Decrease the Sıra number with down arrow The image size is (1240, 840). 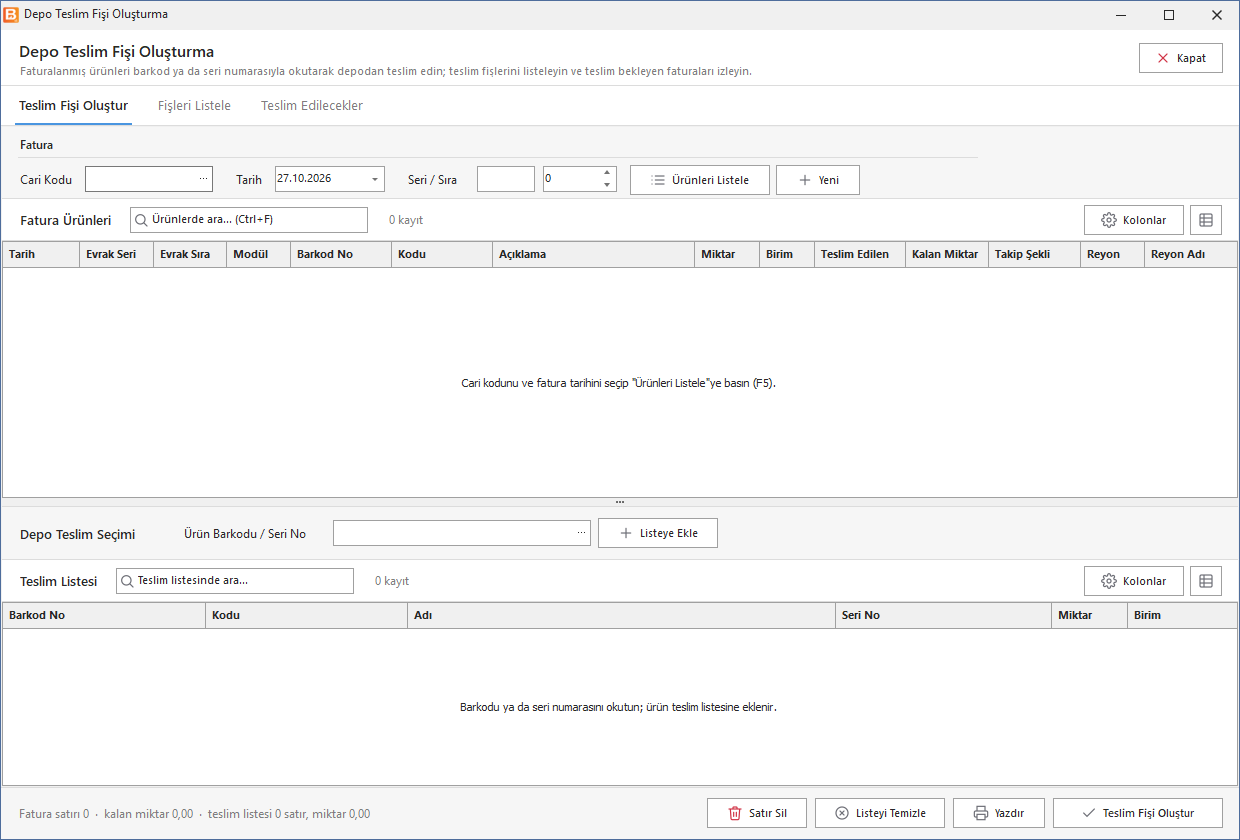click(x=607, y=185)
